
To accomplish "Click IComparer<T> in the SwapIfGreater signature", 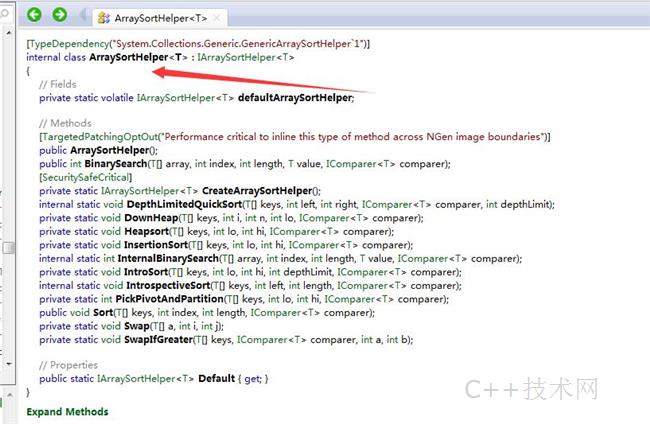I will pos(272,339).
